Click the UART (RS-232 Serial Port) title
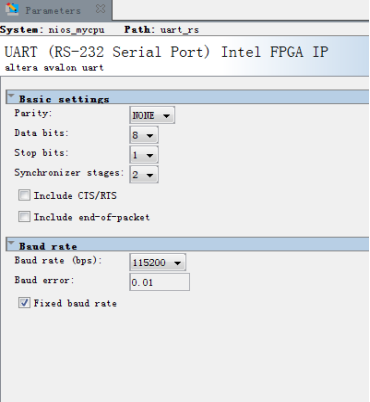370x402 pixels. pyautogui.click(x=166, y=52)
